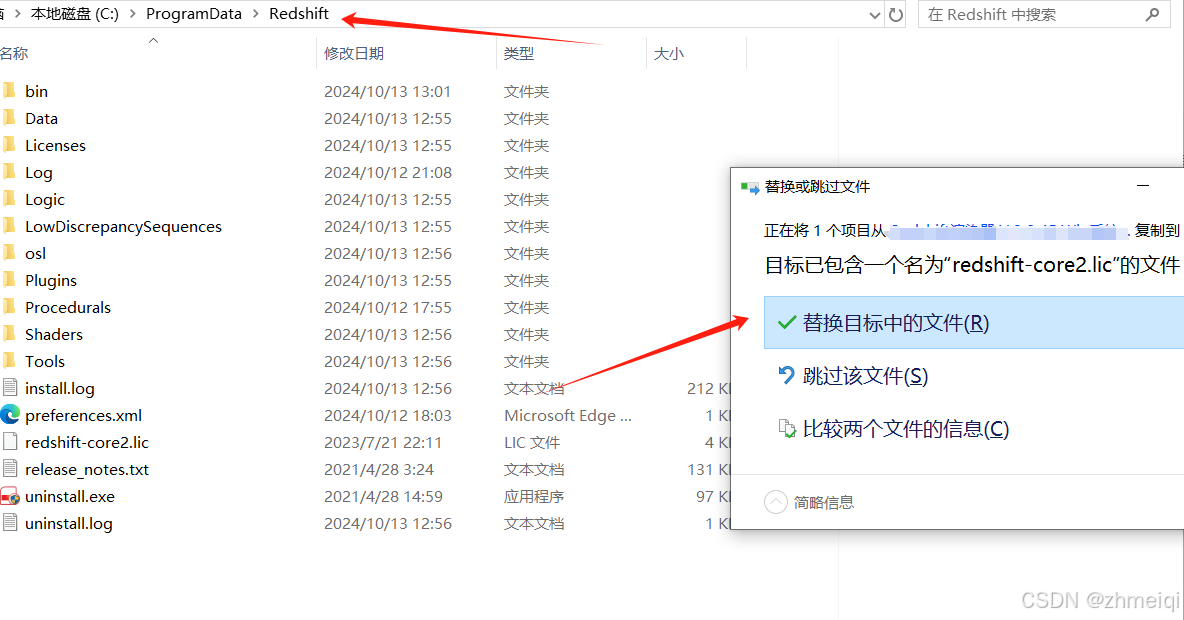Viewport: 1184px width, 620px height.
Task: Navigate to ProgramData in breadcrumb
Action: point(194,14)
